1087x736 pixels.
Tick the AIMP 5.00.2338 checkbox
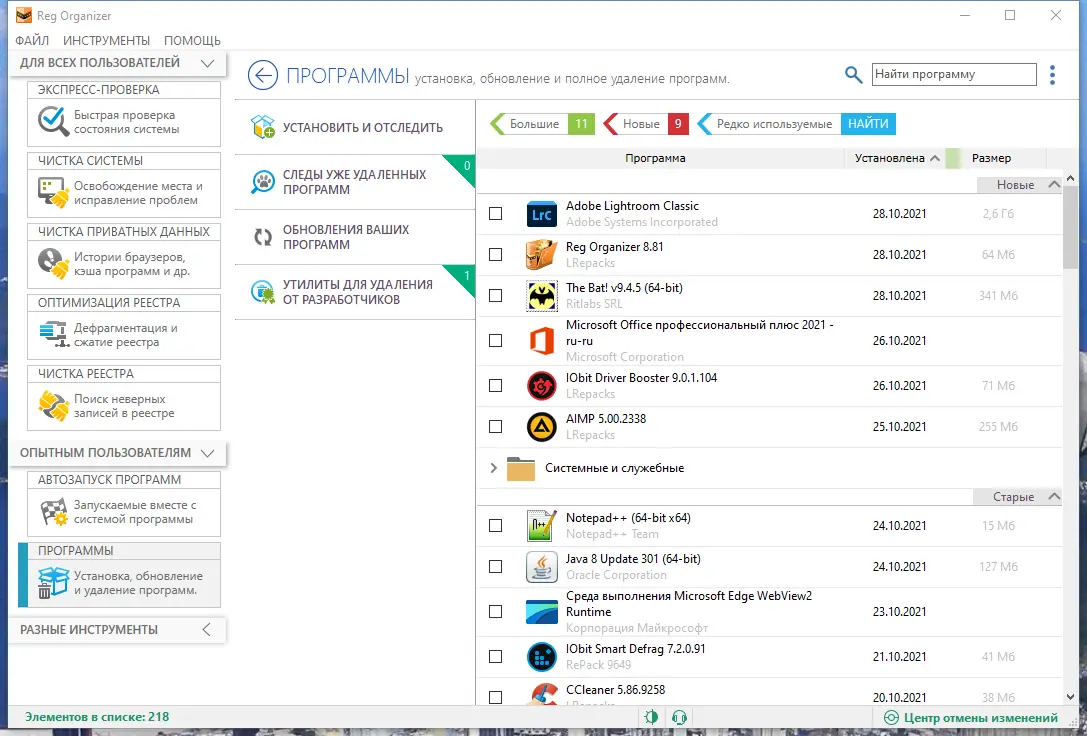[496, 426]
